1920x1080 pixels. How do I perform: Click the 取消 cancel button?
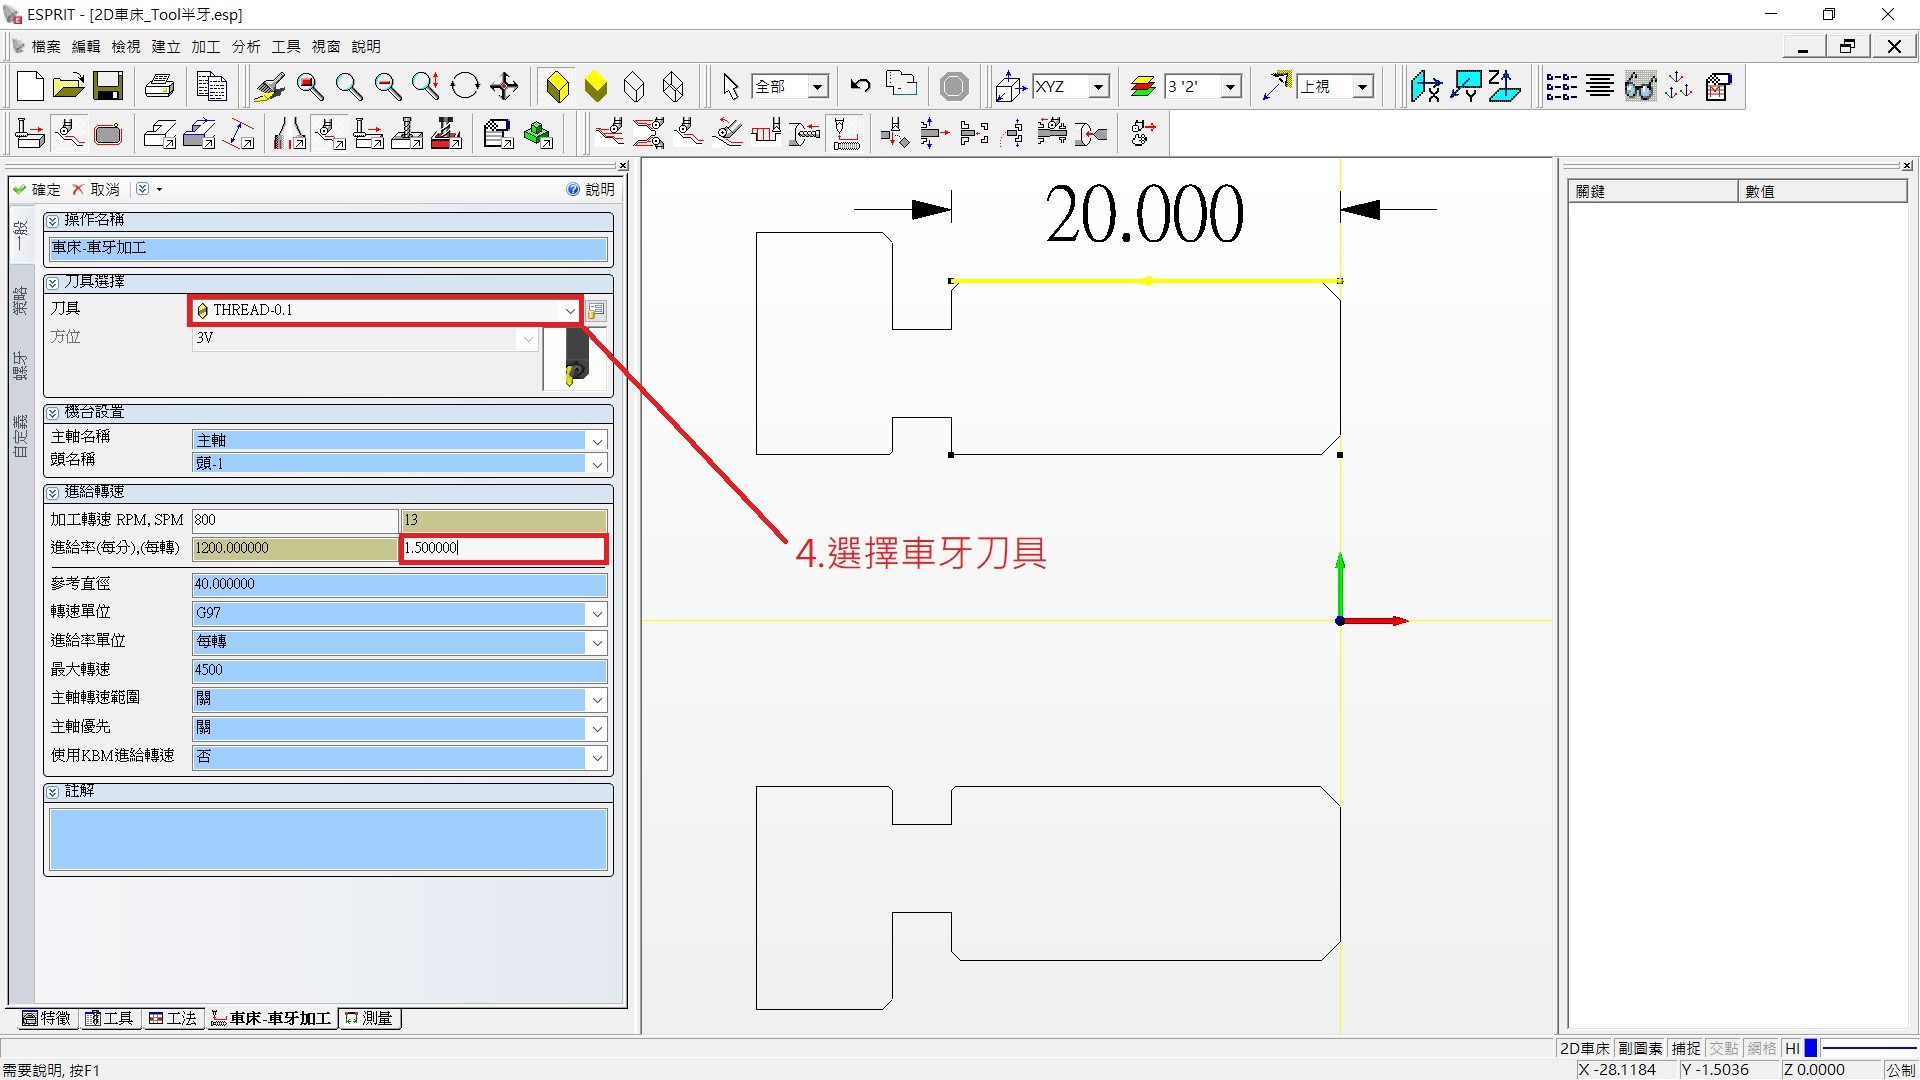96,189
